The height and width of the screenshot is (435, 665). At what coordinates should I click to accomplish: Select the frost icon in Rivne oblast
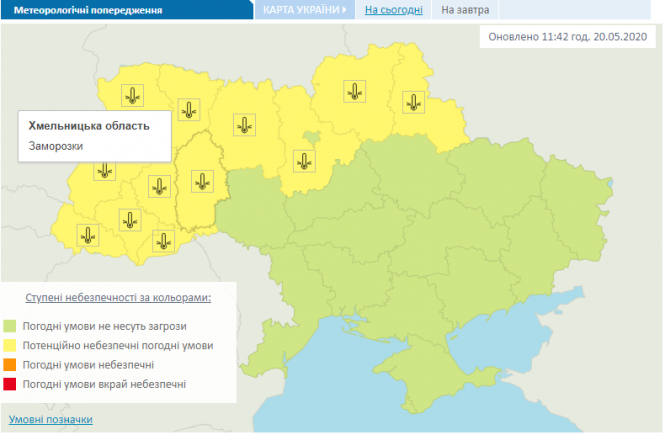coord(189,110)
